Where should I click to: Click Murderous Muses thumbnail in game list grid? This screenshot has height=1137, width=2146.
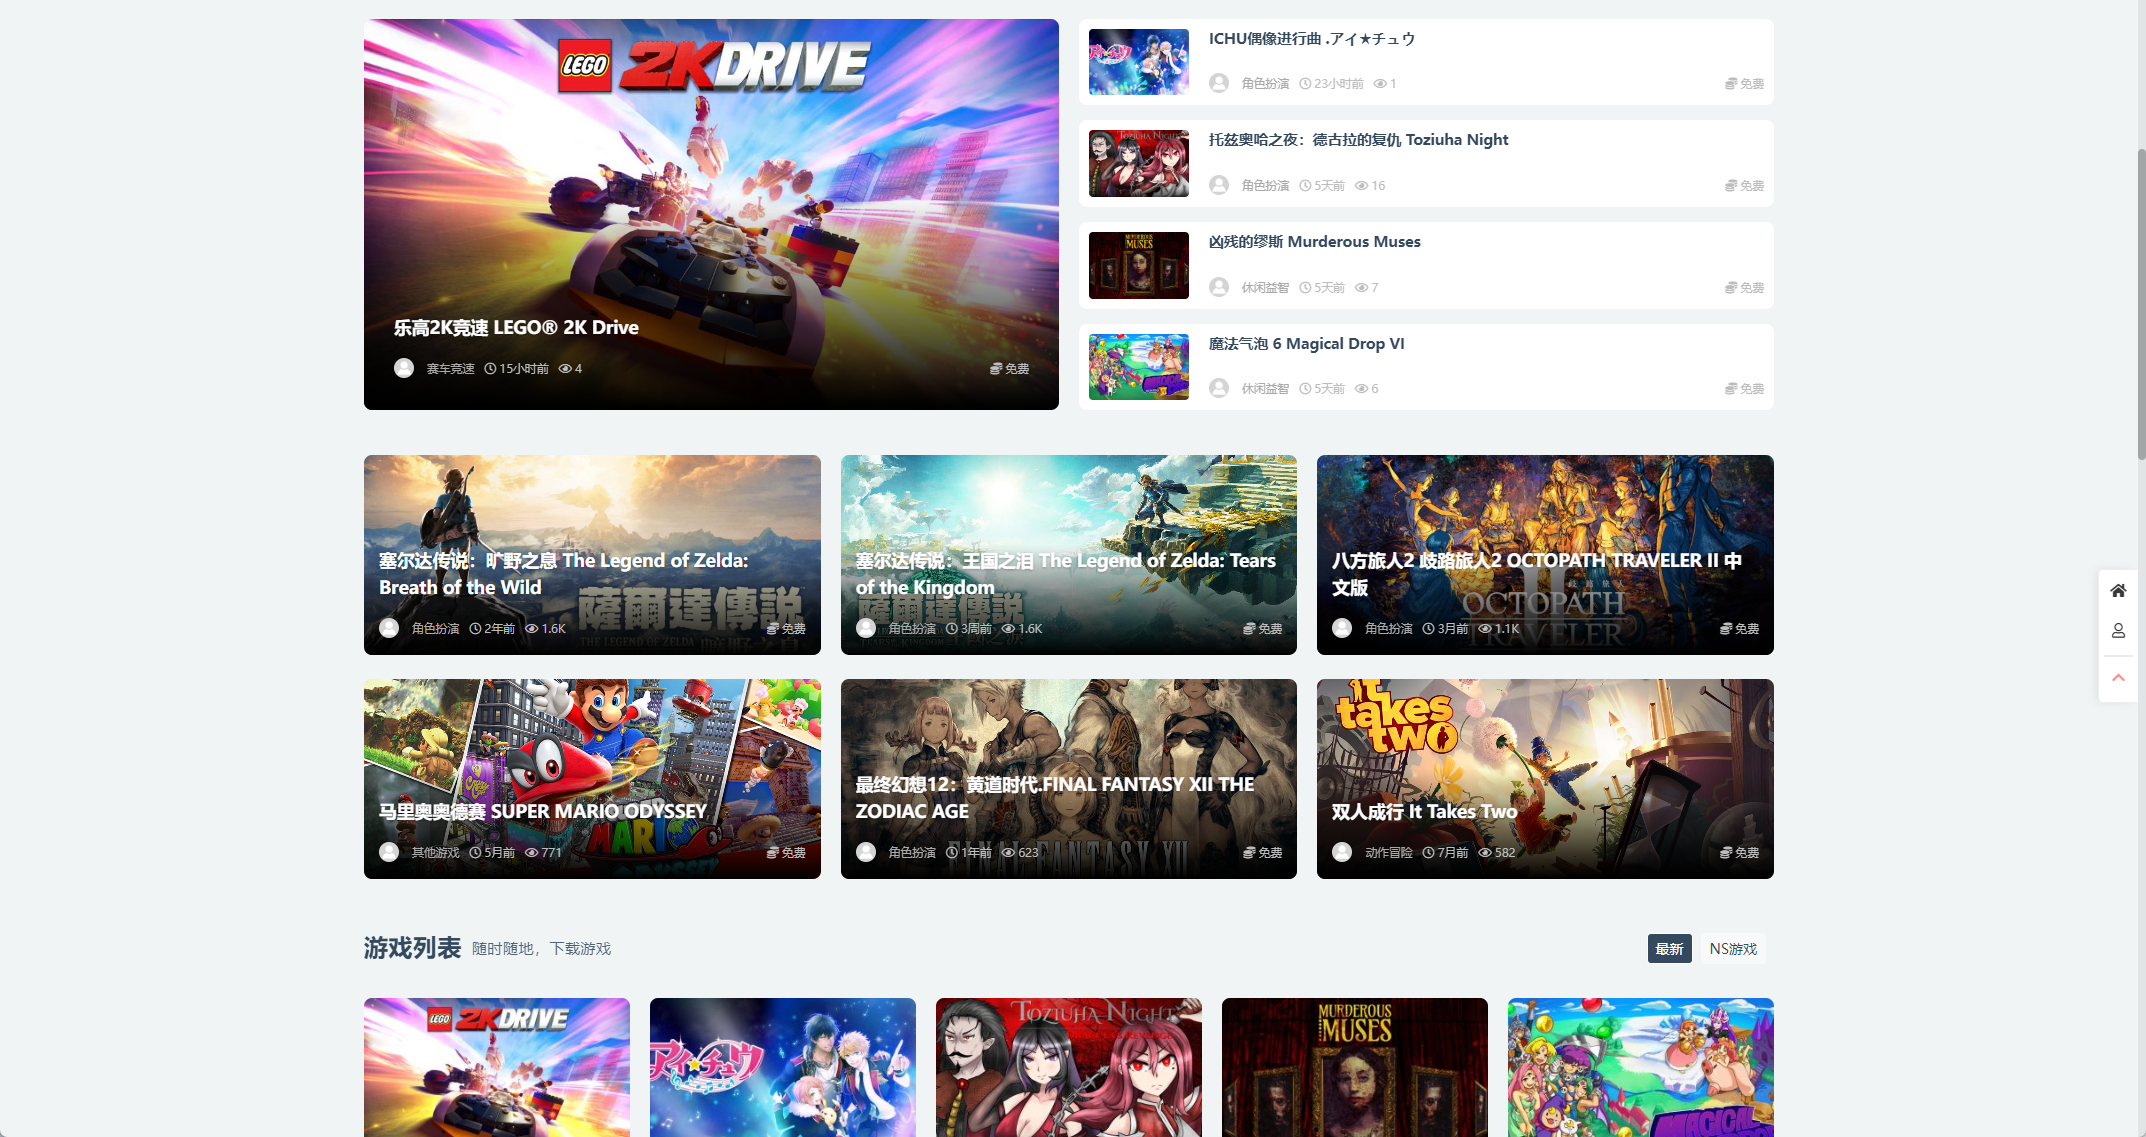click(1354, 1067)
